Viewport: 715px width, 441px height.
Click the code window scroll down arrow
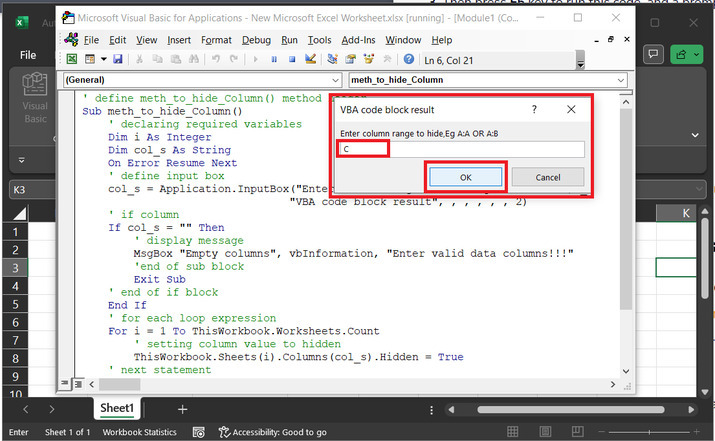tap(626, 371)
